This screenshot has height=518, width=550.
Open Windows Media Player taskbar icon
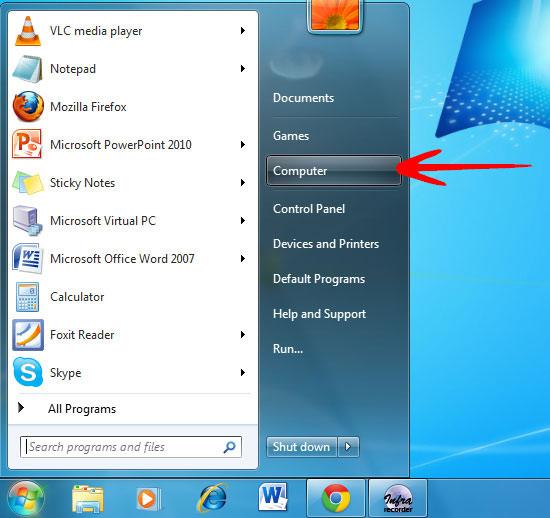[149, 499]
